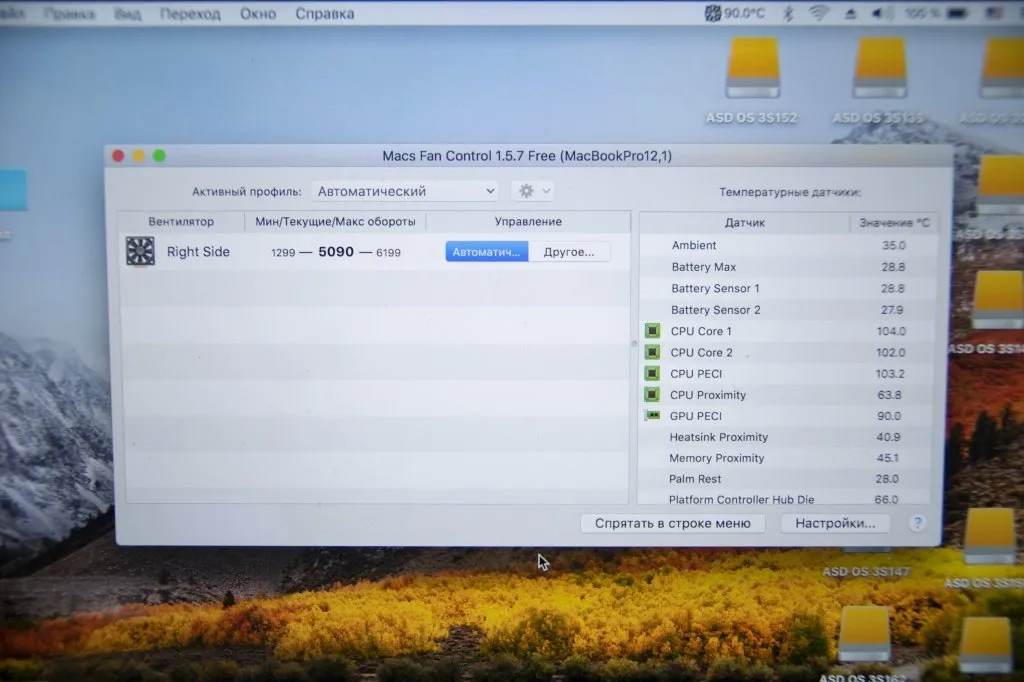The height and width of the screenshot is (682, 1024).
Task: Open the Окно menu
Action: tap(258, 14)
